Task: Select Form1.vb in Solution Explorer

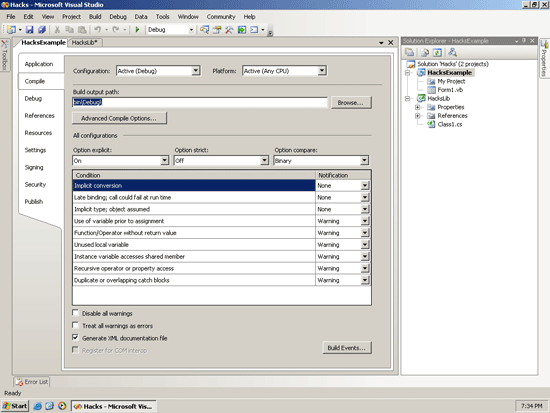Action: 450,90
